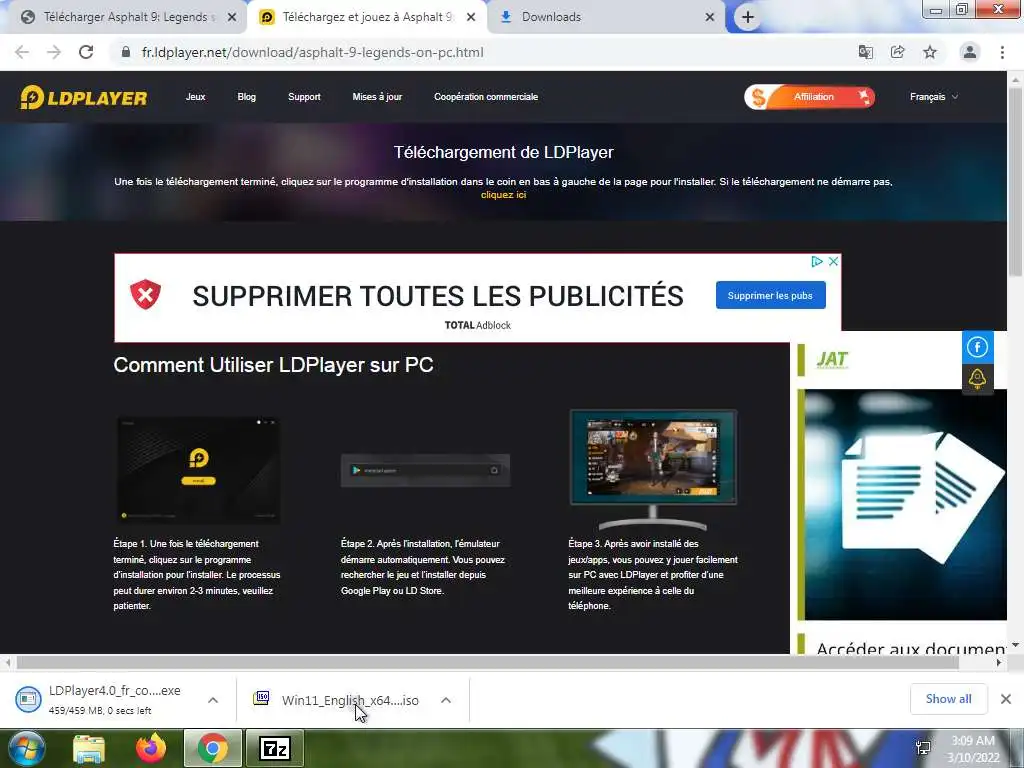The height and width of the screenshot is (768, 1024).
Task: Click the Étape 3 monitor game thumbnail
Action: click(653, 469)
